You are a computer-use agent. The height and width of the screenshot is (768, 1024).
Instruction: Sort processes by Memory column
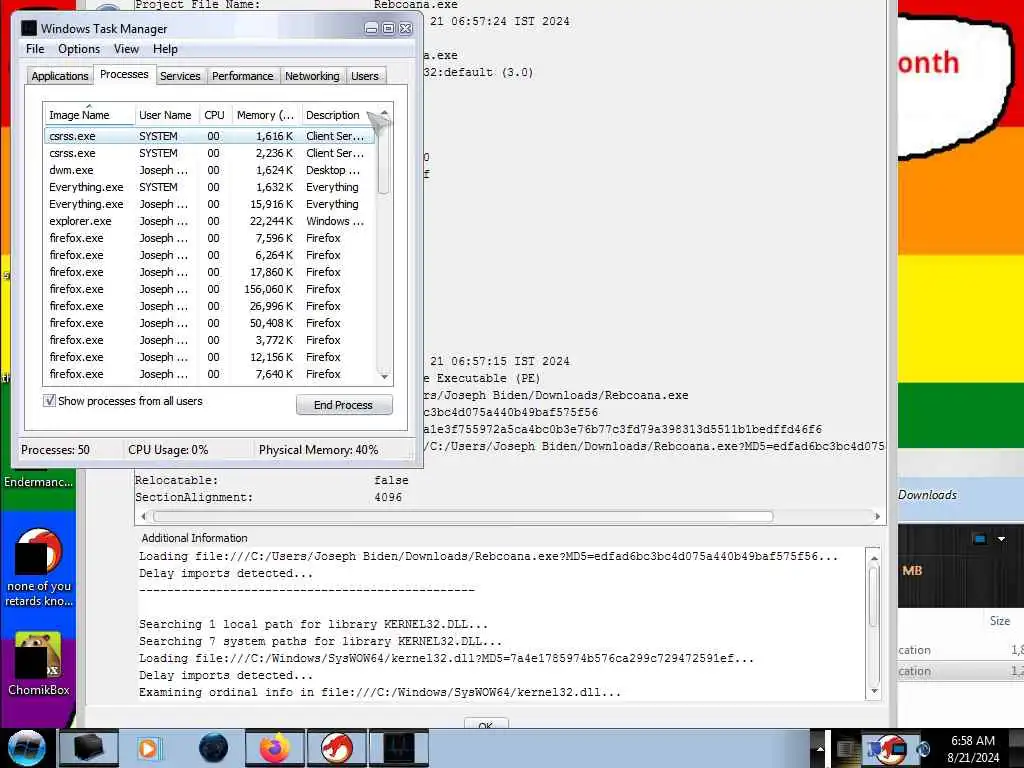coord(266,115)
